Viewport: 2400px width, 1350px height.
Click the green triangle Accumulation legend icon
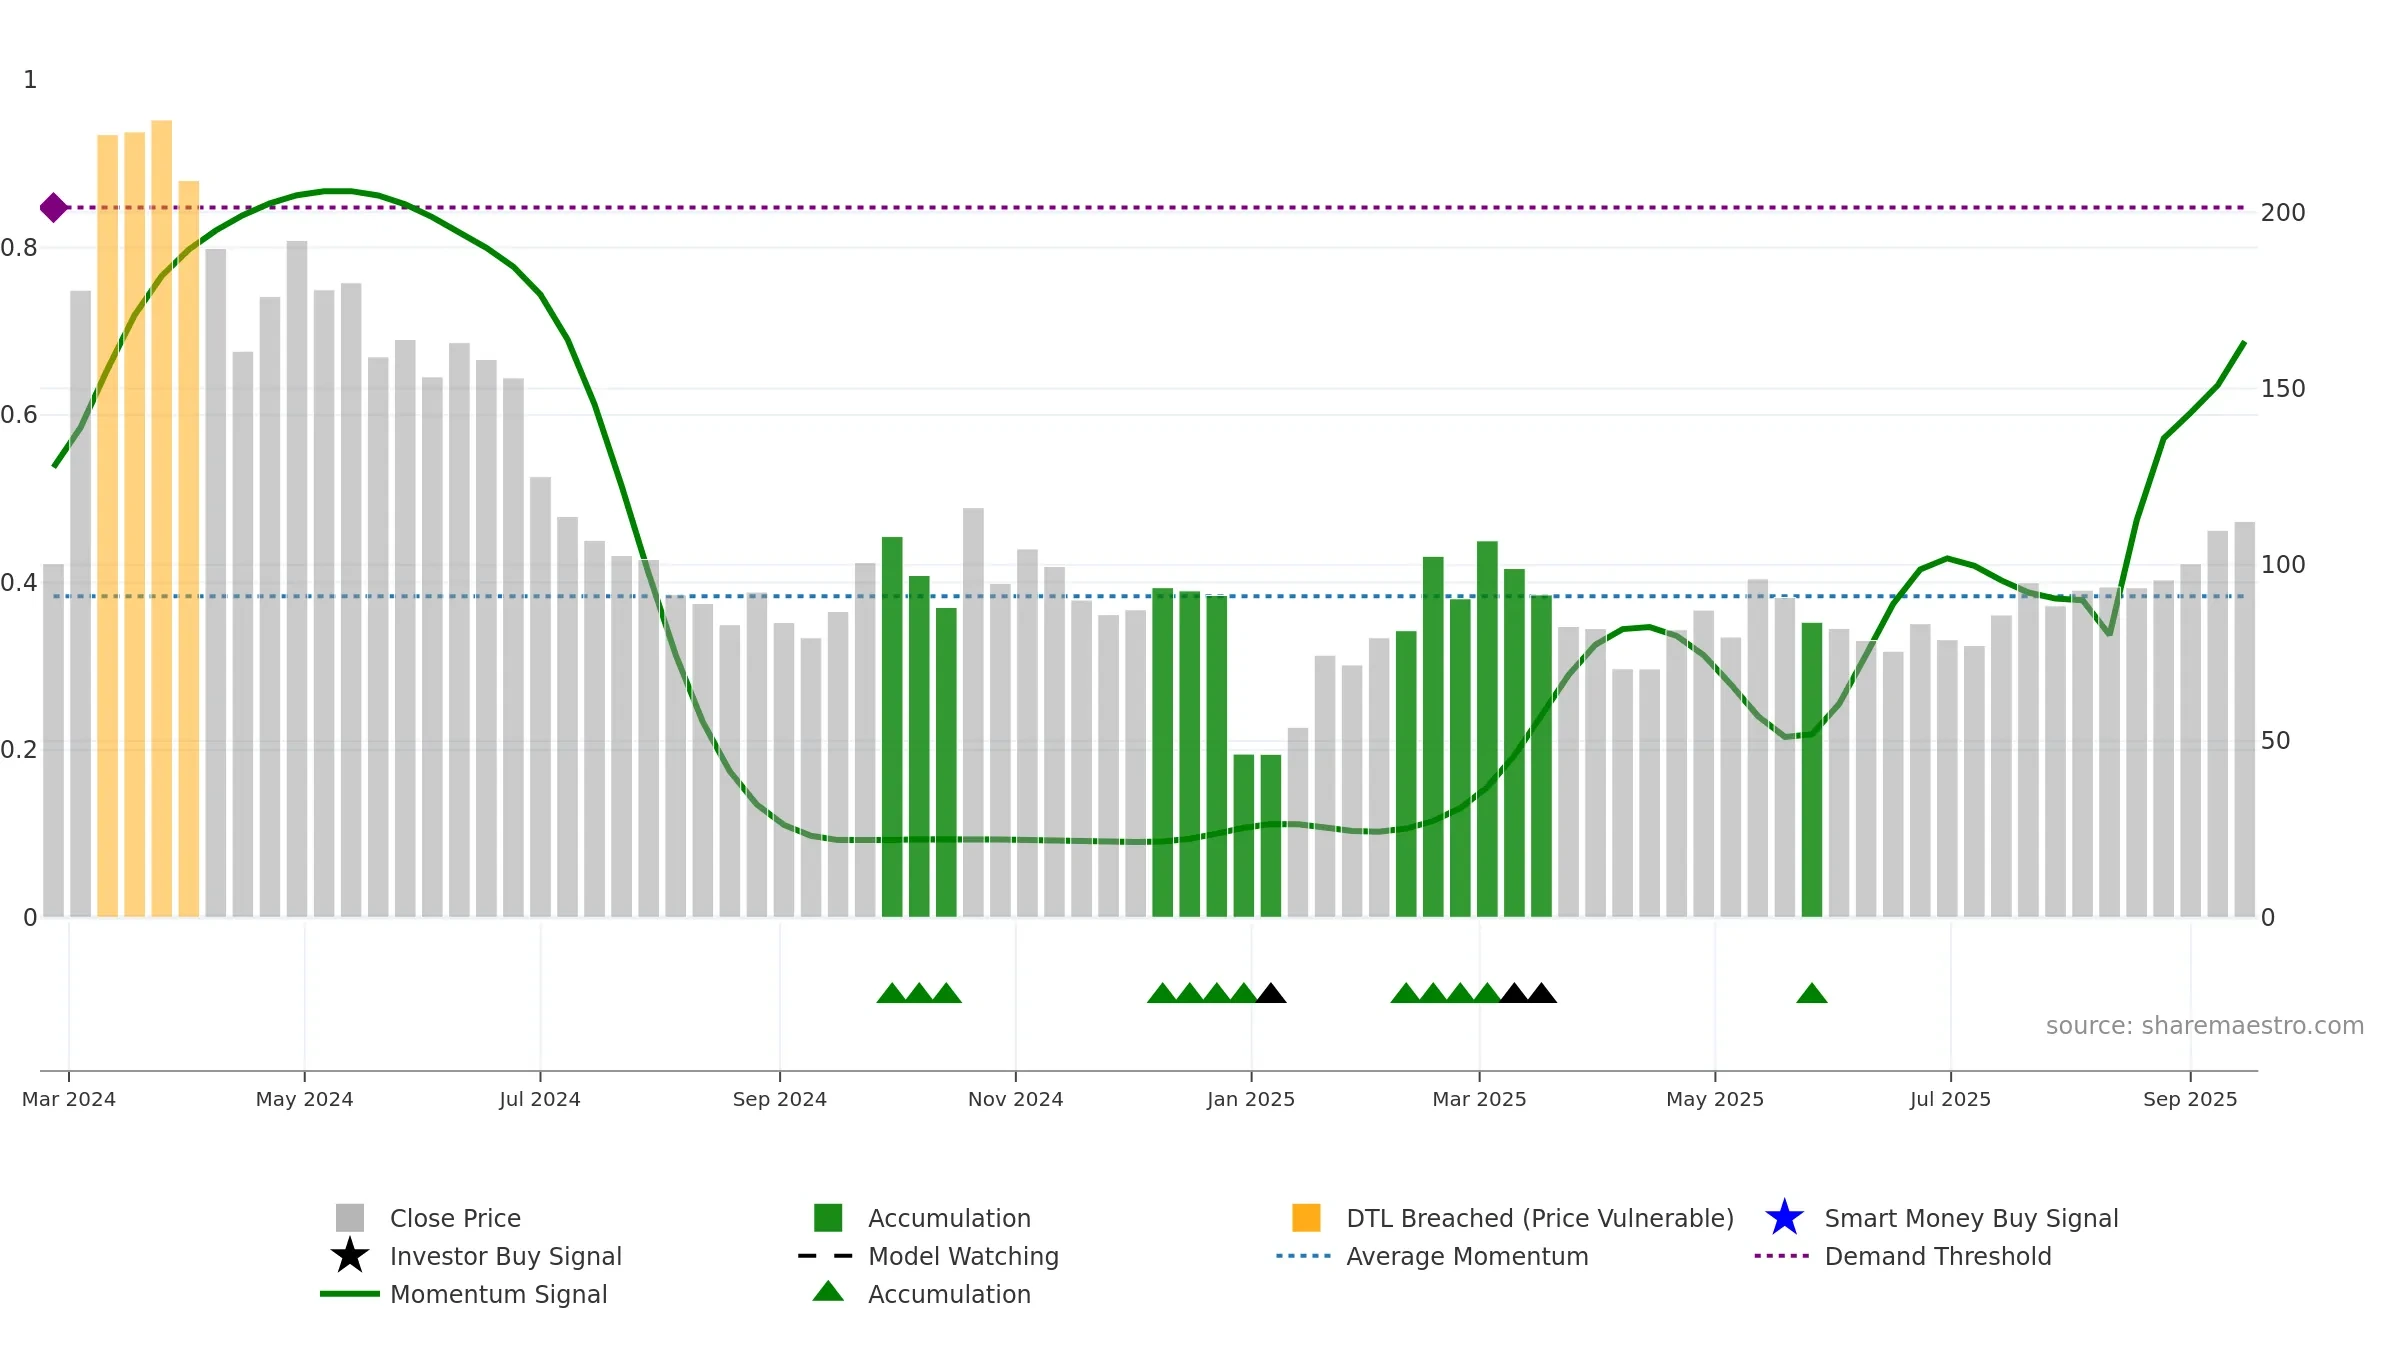(828, 1292)
